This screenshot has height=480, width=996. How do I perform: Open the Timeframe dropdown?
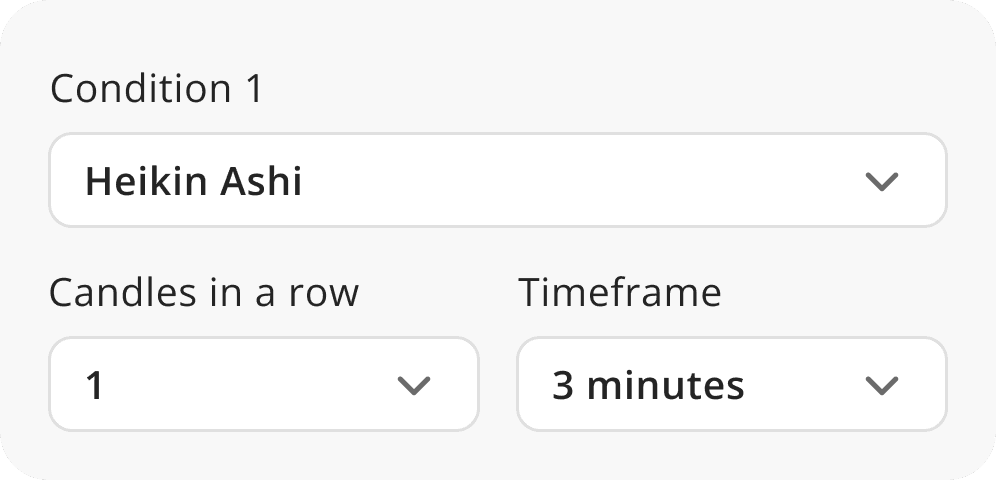point(731,385)
